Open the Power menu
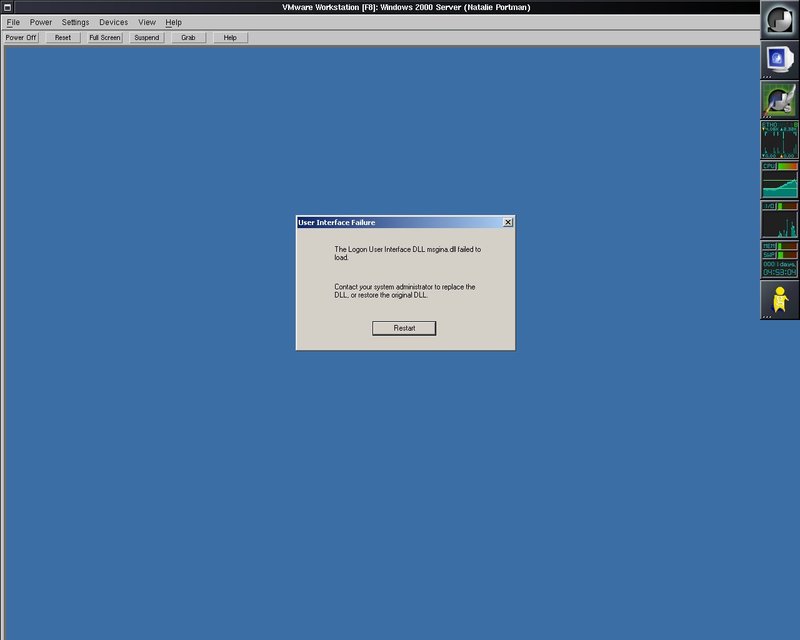This screenshot has height=640, width=800. click(x=41, y=22)
